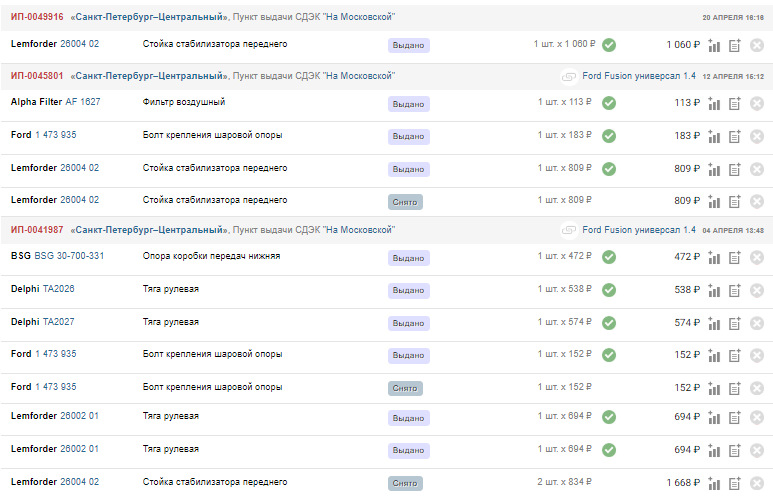Open order ИП-0045801 link
773x497 pixels.
[x=37, y=76]
